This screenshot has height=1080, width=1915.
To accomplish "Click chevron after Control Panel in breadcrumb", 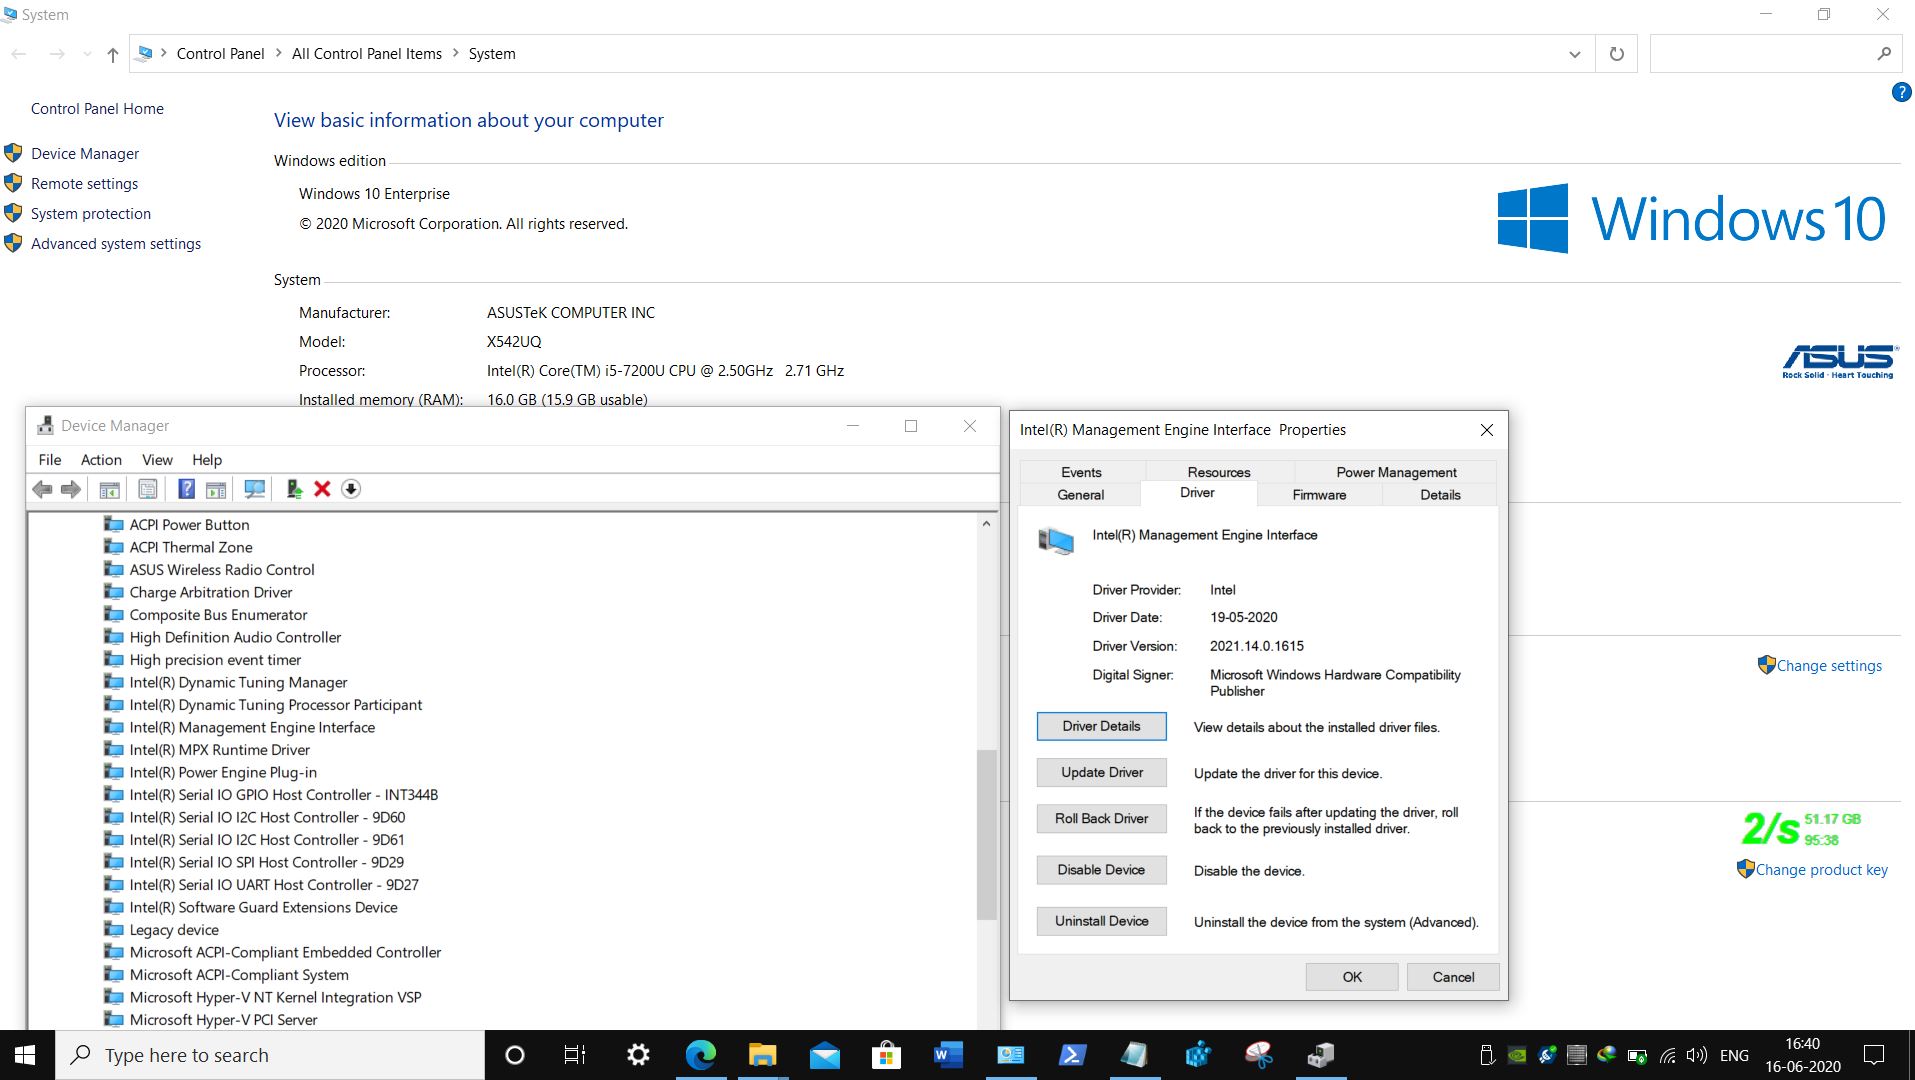I will pos(278,54).
